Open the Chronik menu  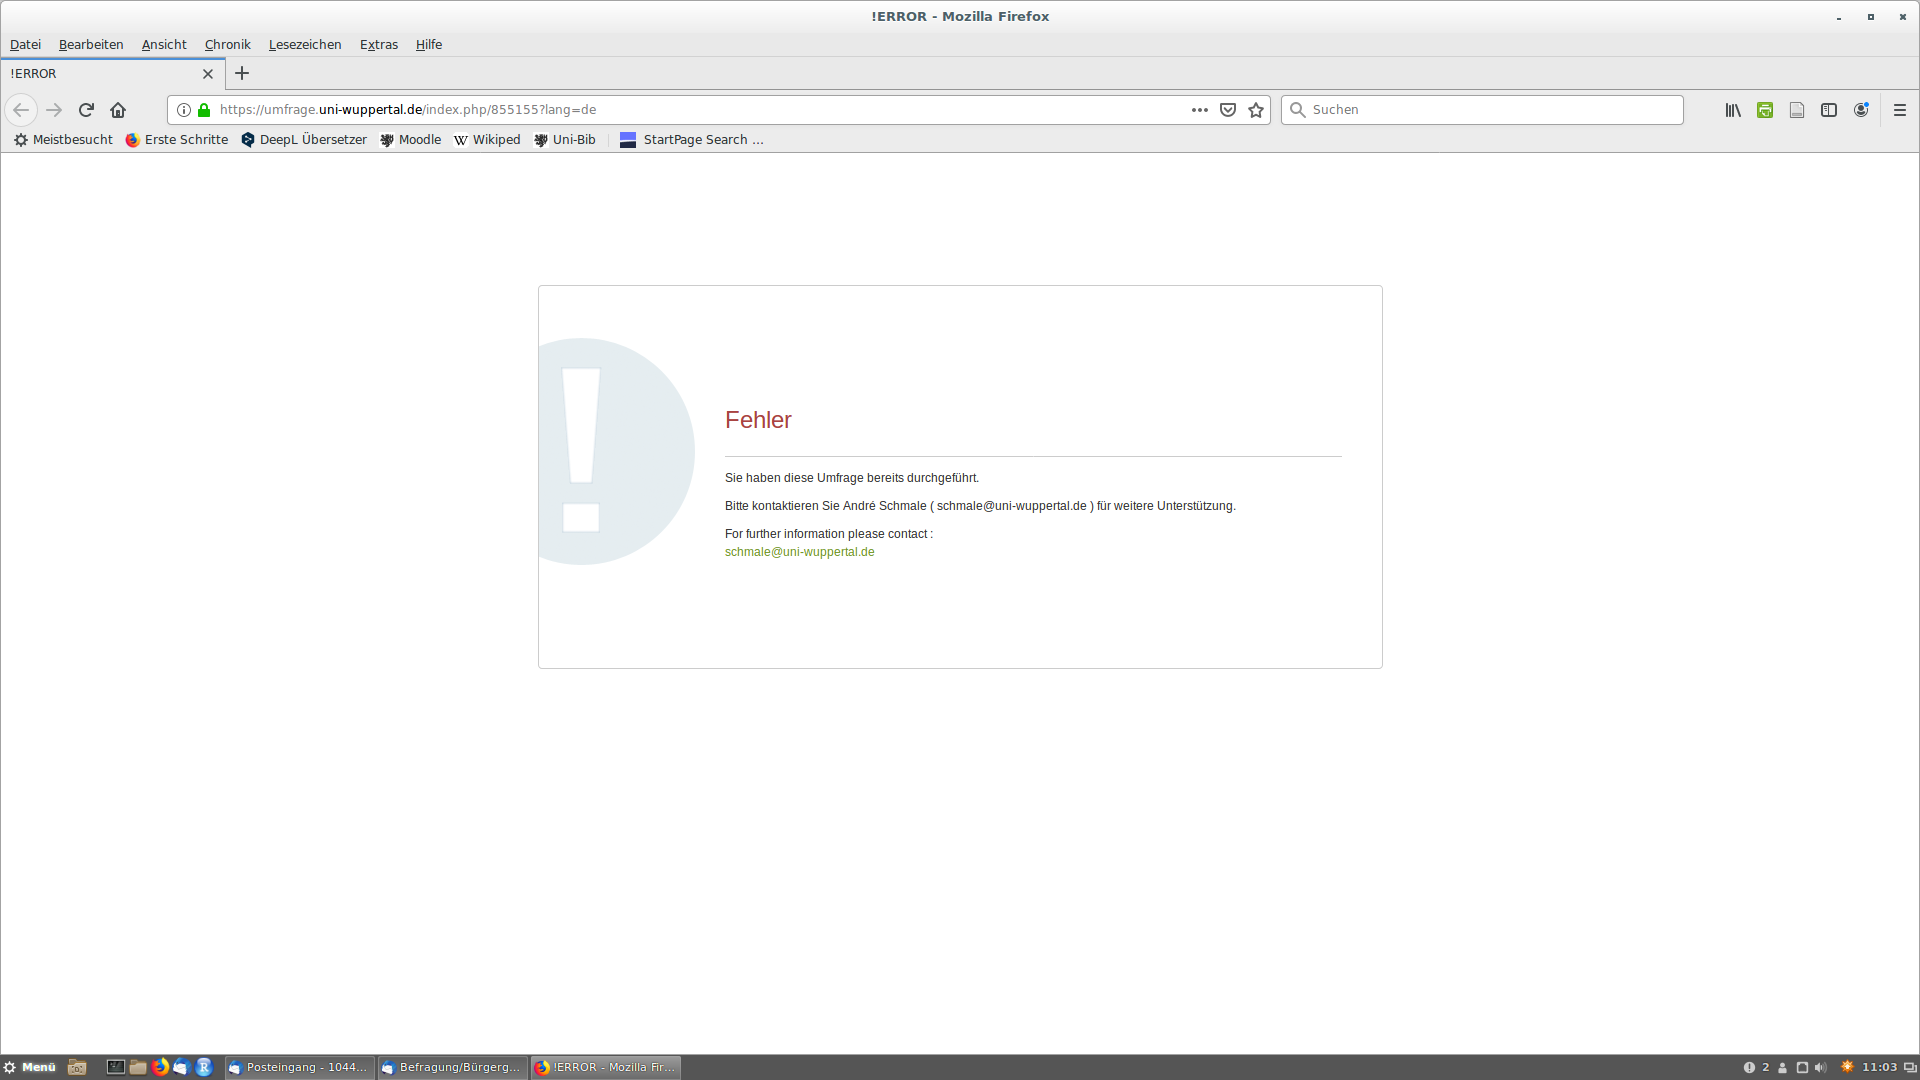(x=227, y=45)
